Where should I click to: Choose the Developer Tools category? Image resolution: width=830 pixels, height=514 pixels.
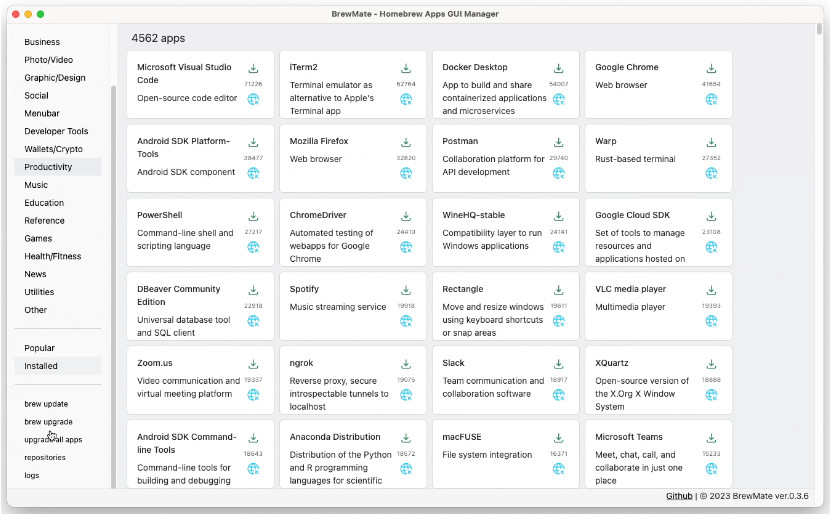56,131
